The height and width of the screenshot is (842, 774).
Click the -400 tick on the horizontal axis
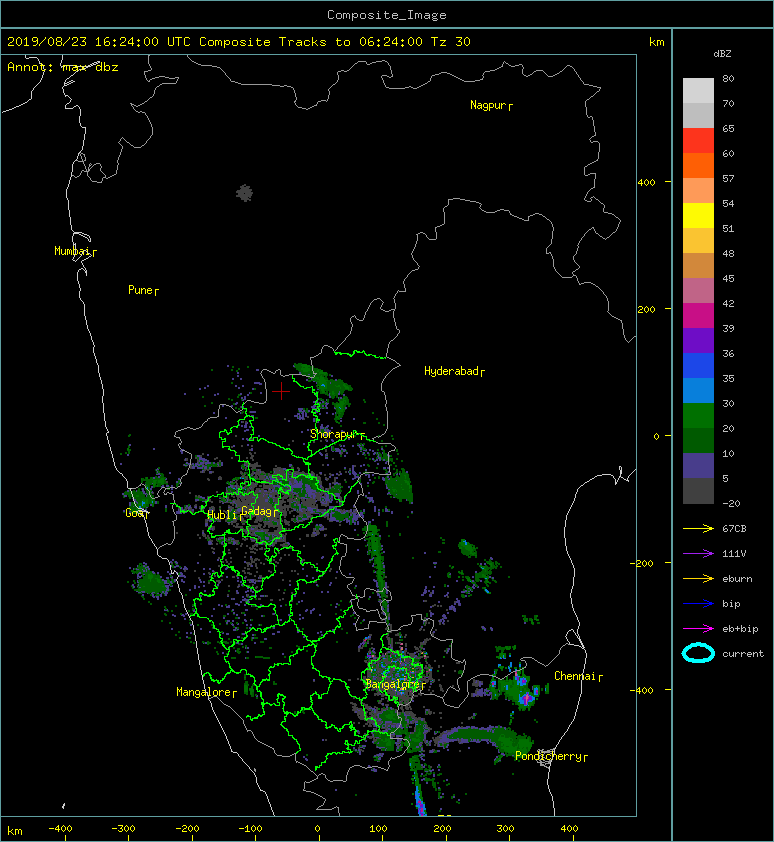(x=60, y=829)
